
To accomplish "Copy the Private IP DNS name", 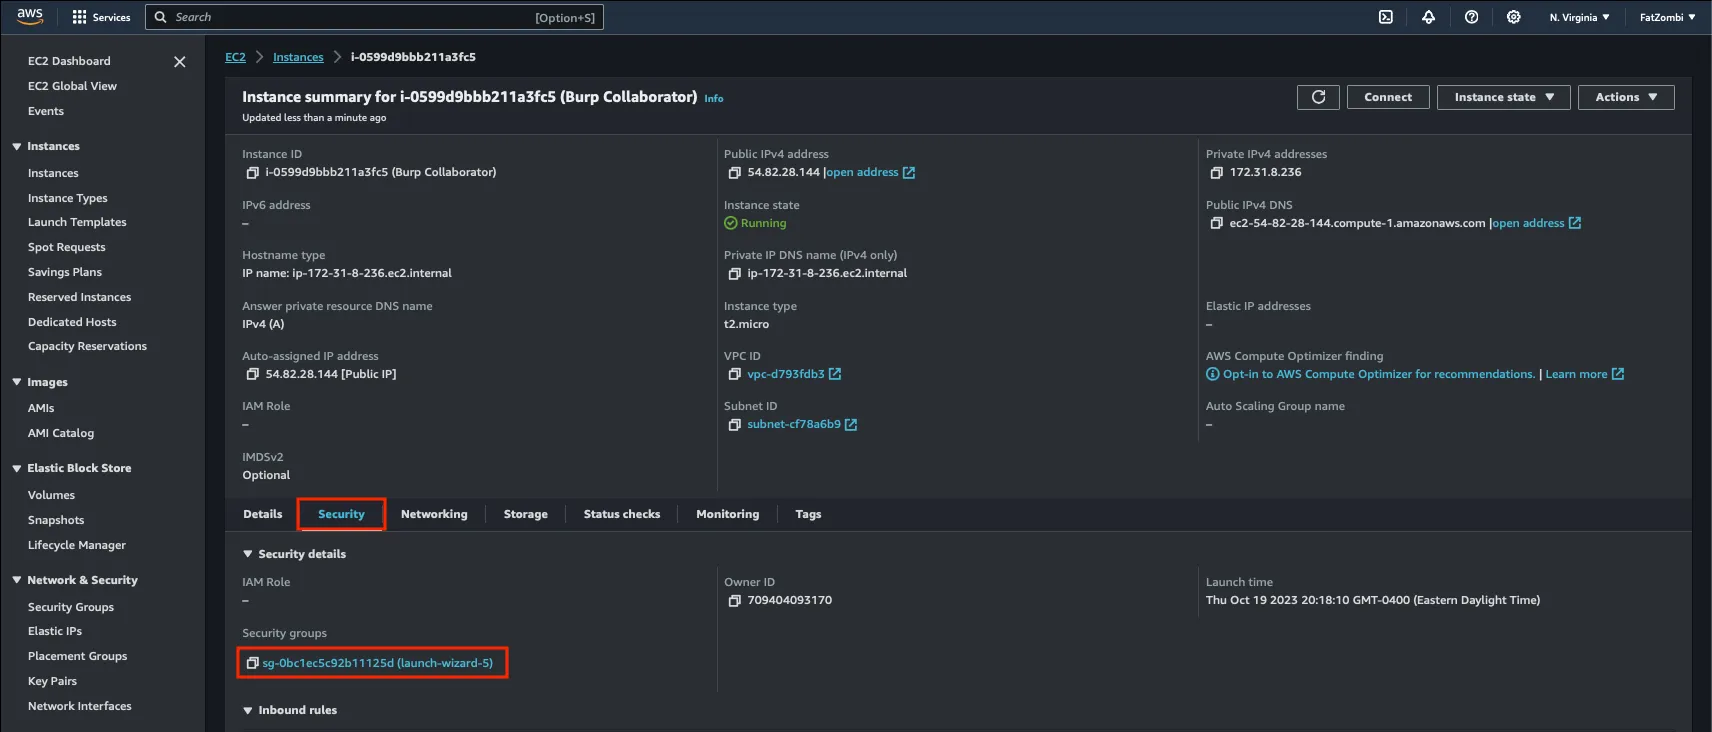I will [735, 274].
